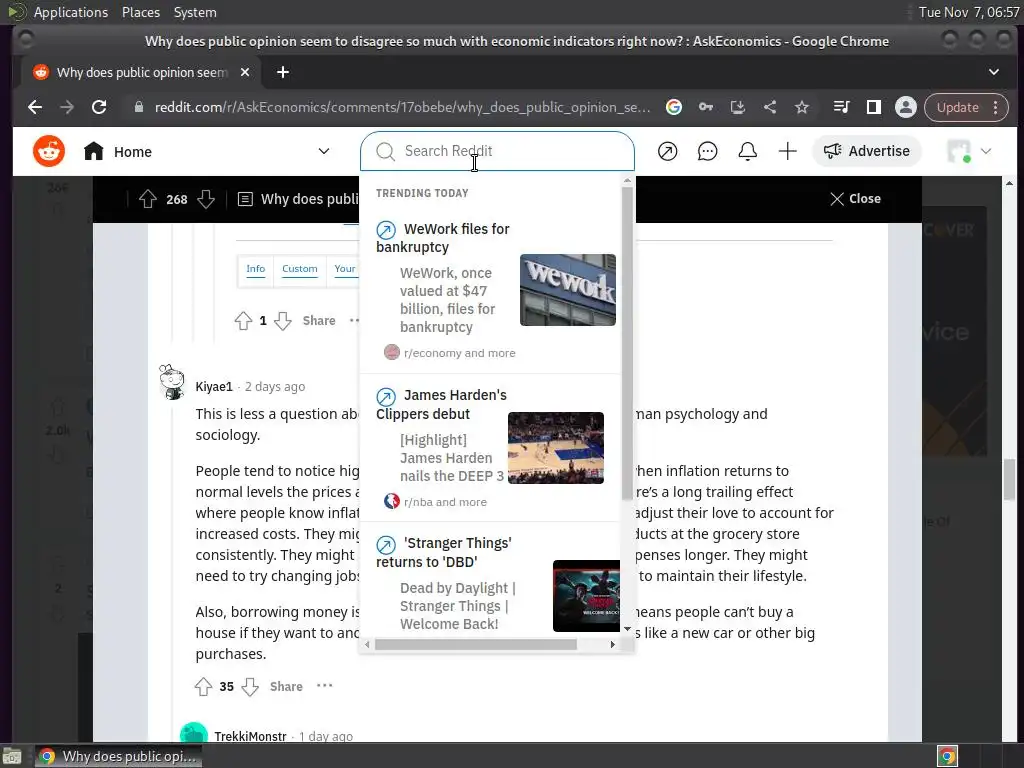Viewport: 1024px width, 768px height.
Task: Open notifications bell icon
Action: coord(748,152)
